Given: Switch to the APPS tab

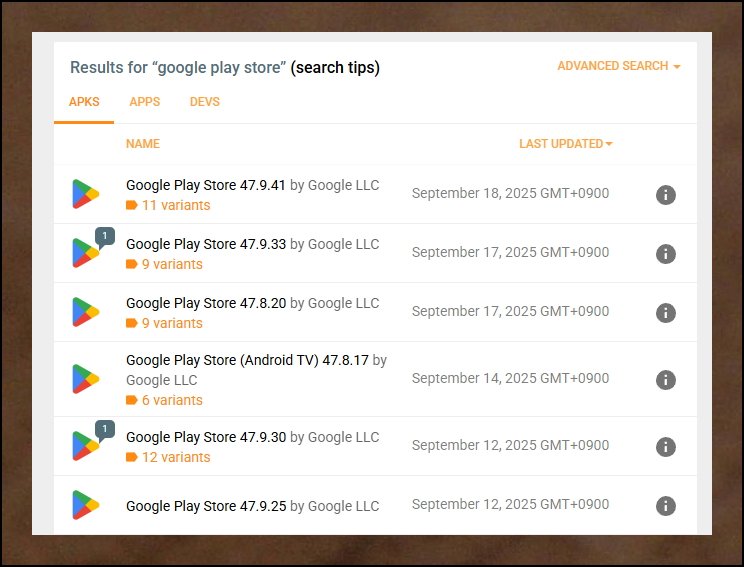Looking at the screenshot, I should [x=145, y=102].
